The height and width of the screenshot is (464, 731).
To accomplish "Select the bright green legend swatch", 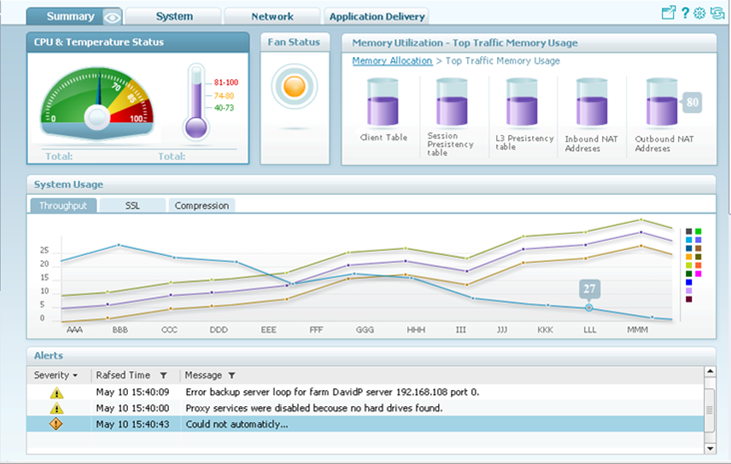I will [698, 231].
